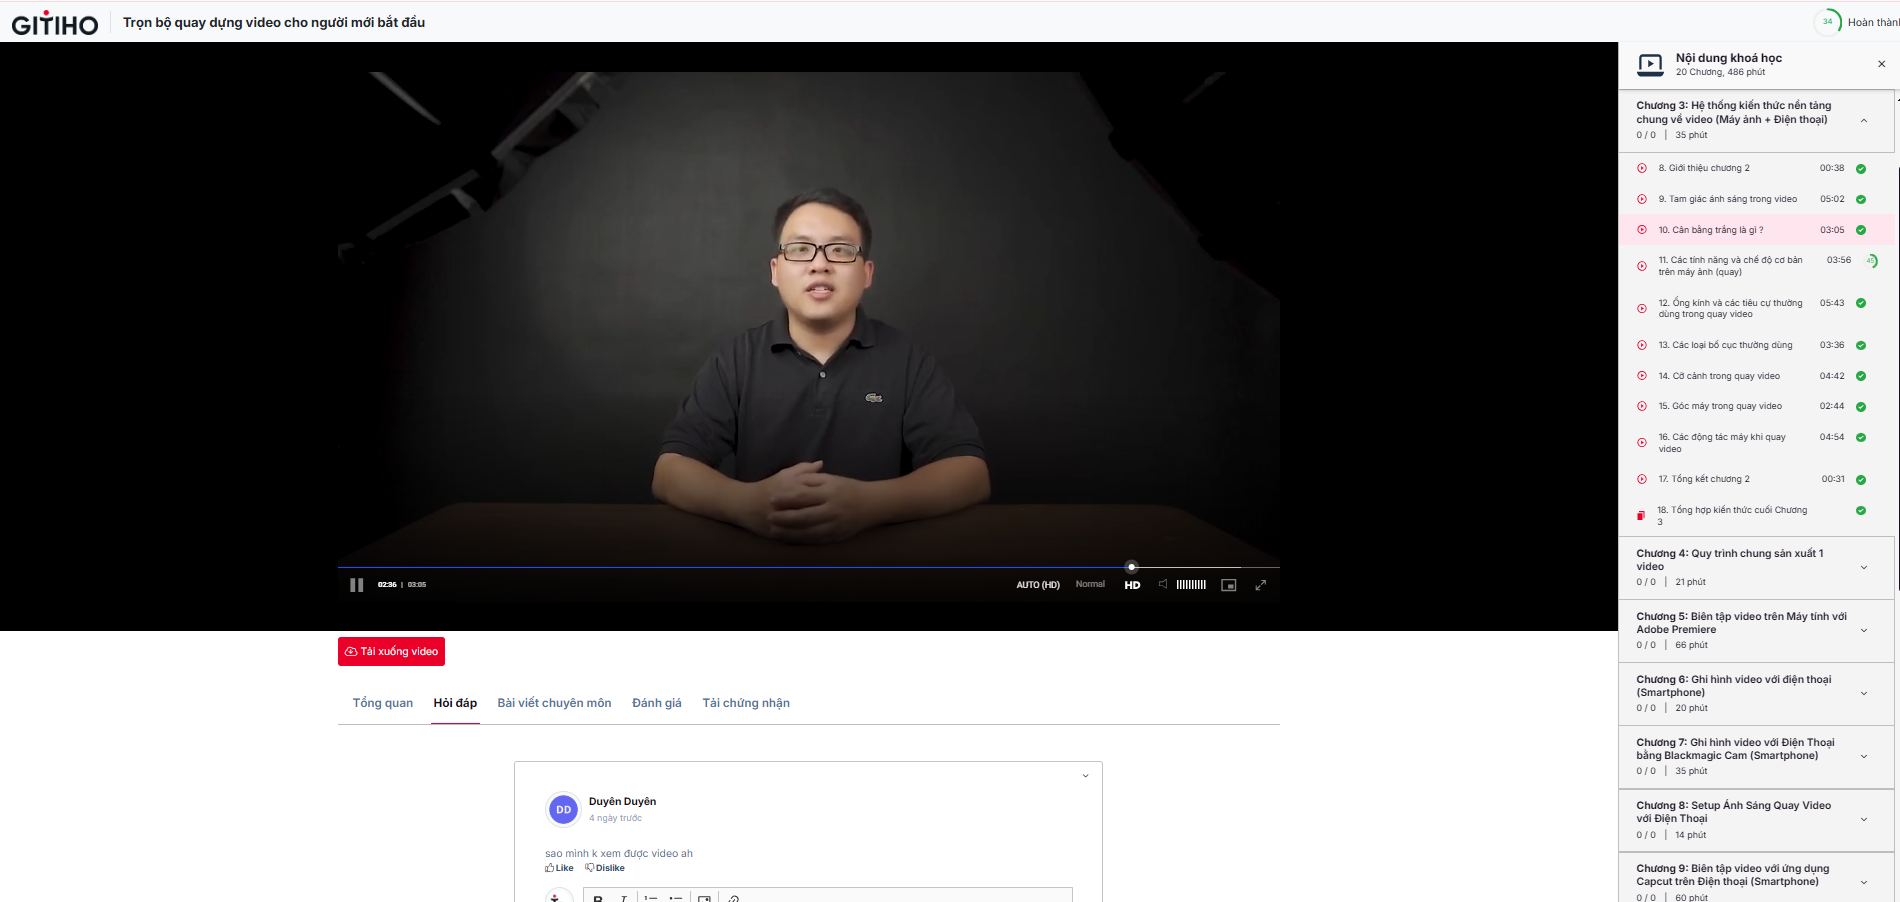Open AUTO (HD) quality selector
1900x902 pixels.
coord(1038,585)
